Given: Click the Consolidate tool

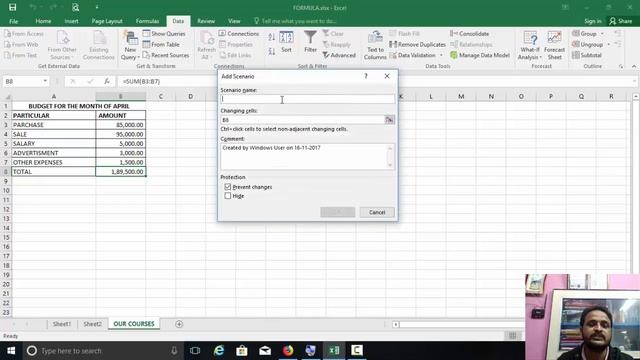Looking at the screenshot, I should click(x=470, y=33).
